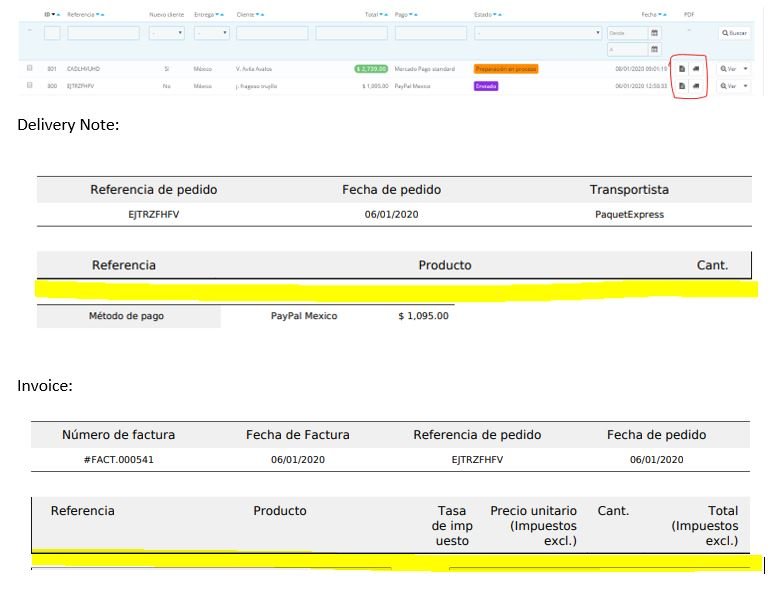Open invoice PDF for order 801
Image resolution: width=784 pixels, height=594 pixels.
(x=682, y=69)
